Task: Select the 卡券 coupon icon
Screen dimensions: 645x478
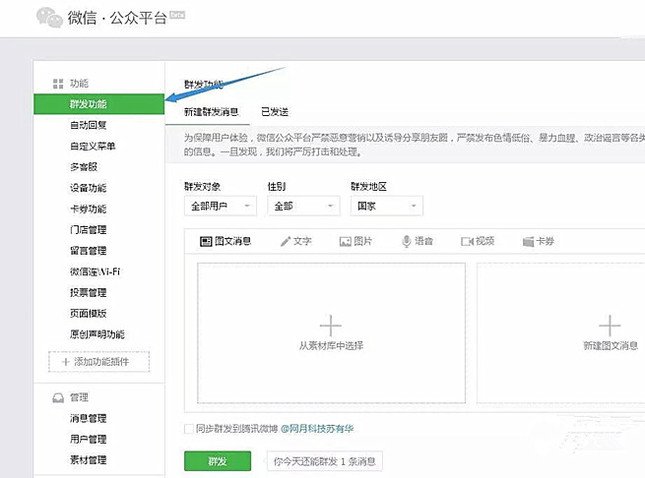Action: click(x=528, y=241)
